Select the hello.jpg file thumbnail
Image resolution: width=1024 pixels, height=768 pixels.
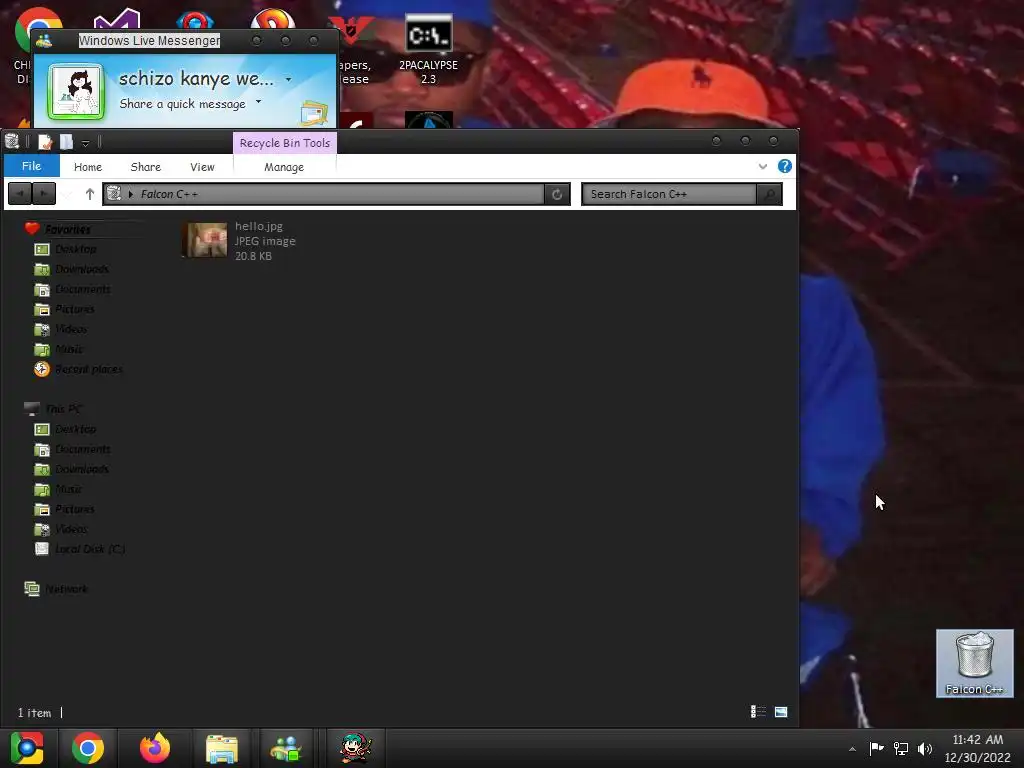point(204,240)
